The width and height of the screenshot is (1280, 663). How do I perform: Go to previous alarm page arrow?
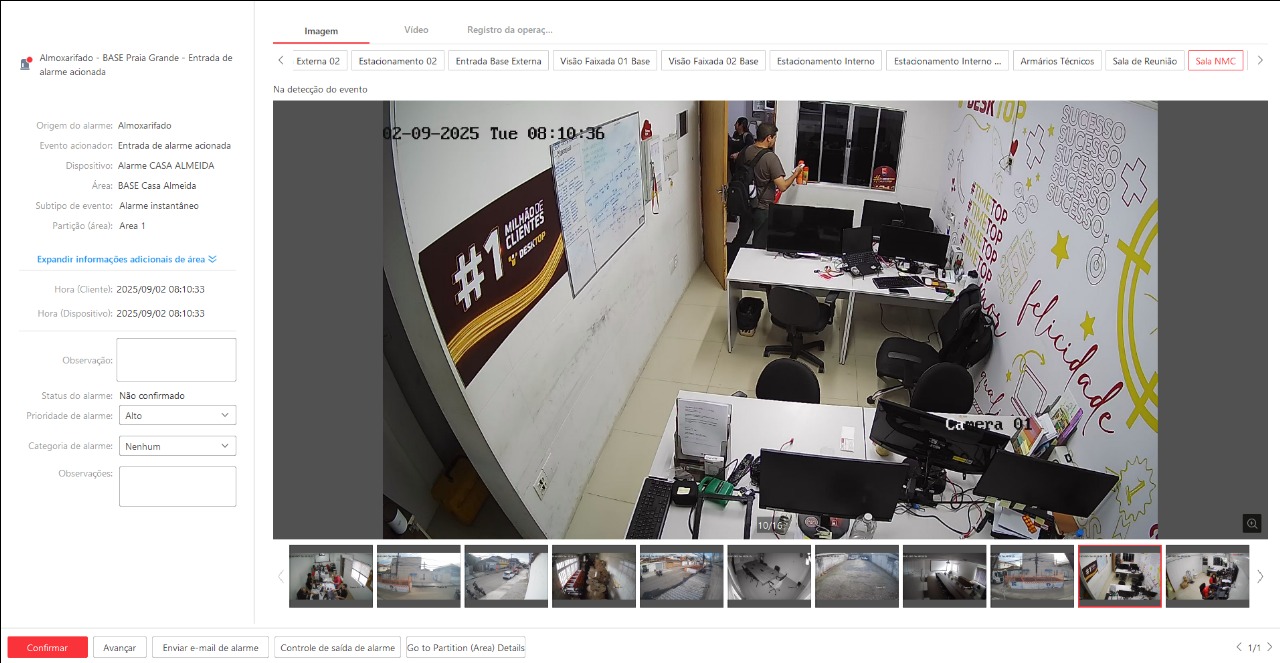pyautogui.click(x=1240, y=648)
